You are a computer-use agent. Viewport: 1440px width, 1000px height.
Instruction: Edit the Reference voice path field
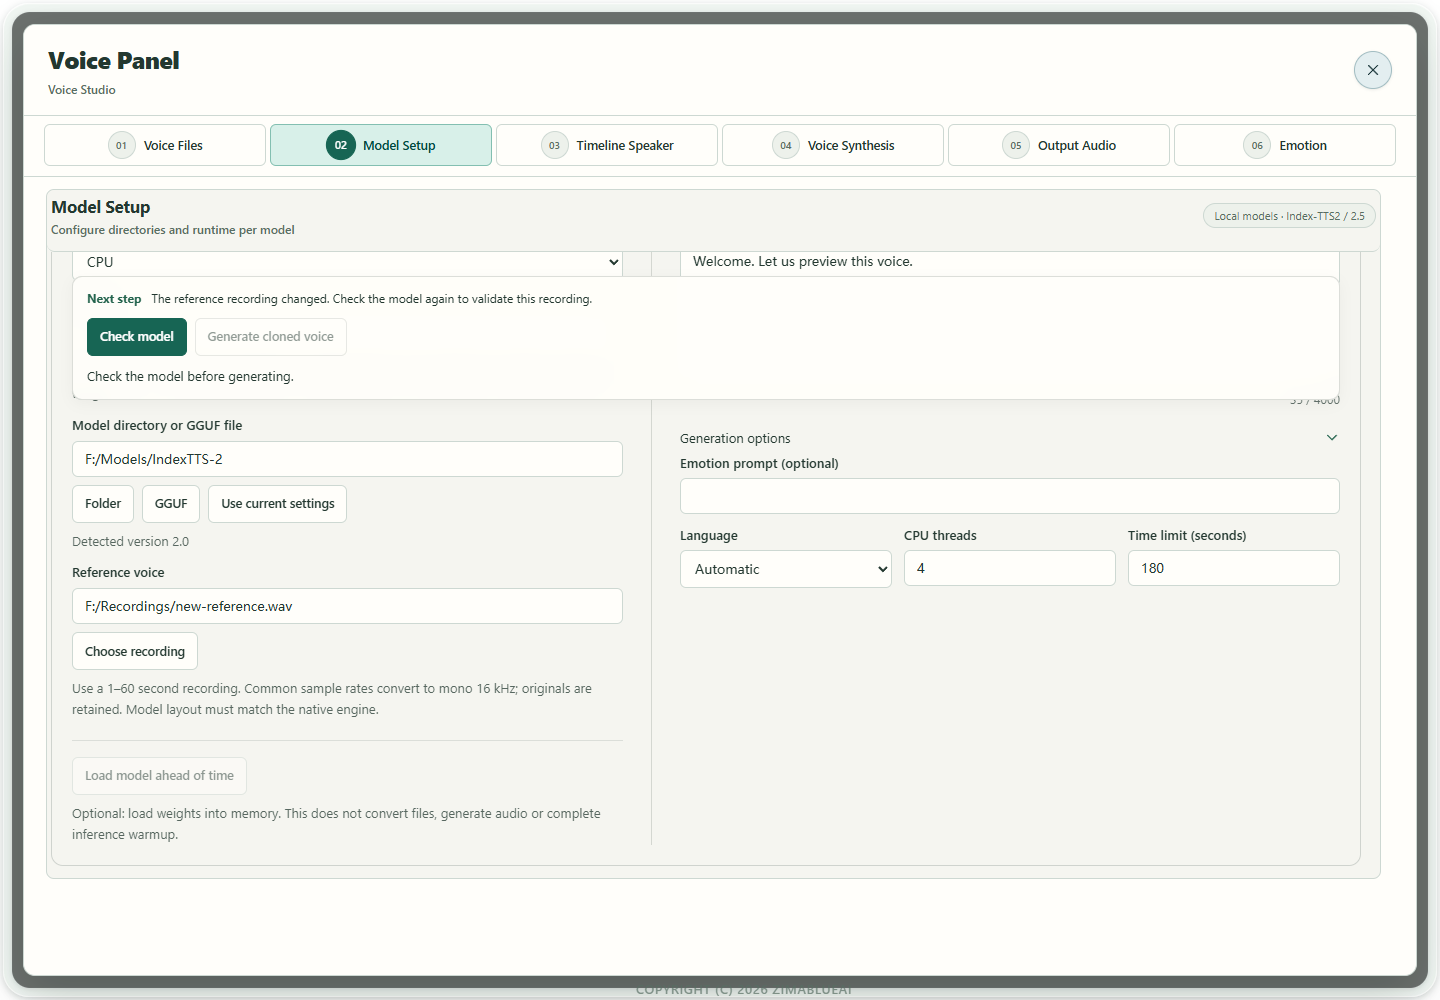(x=347, y=606)
